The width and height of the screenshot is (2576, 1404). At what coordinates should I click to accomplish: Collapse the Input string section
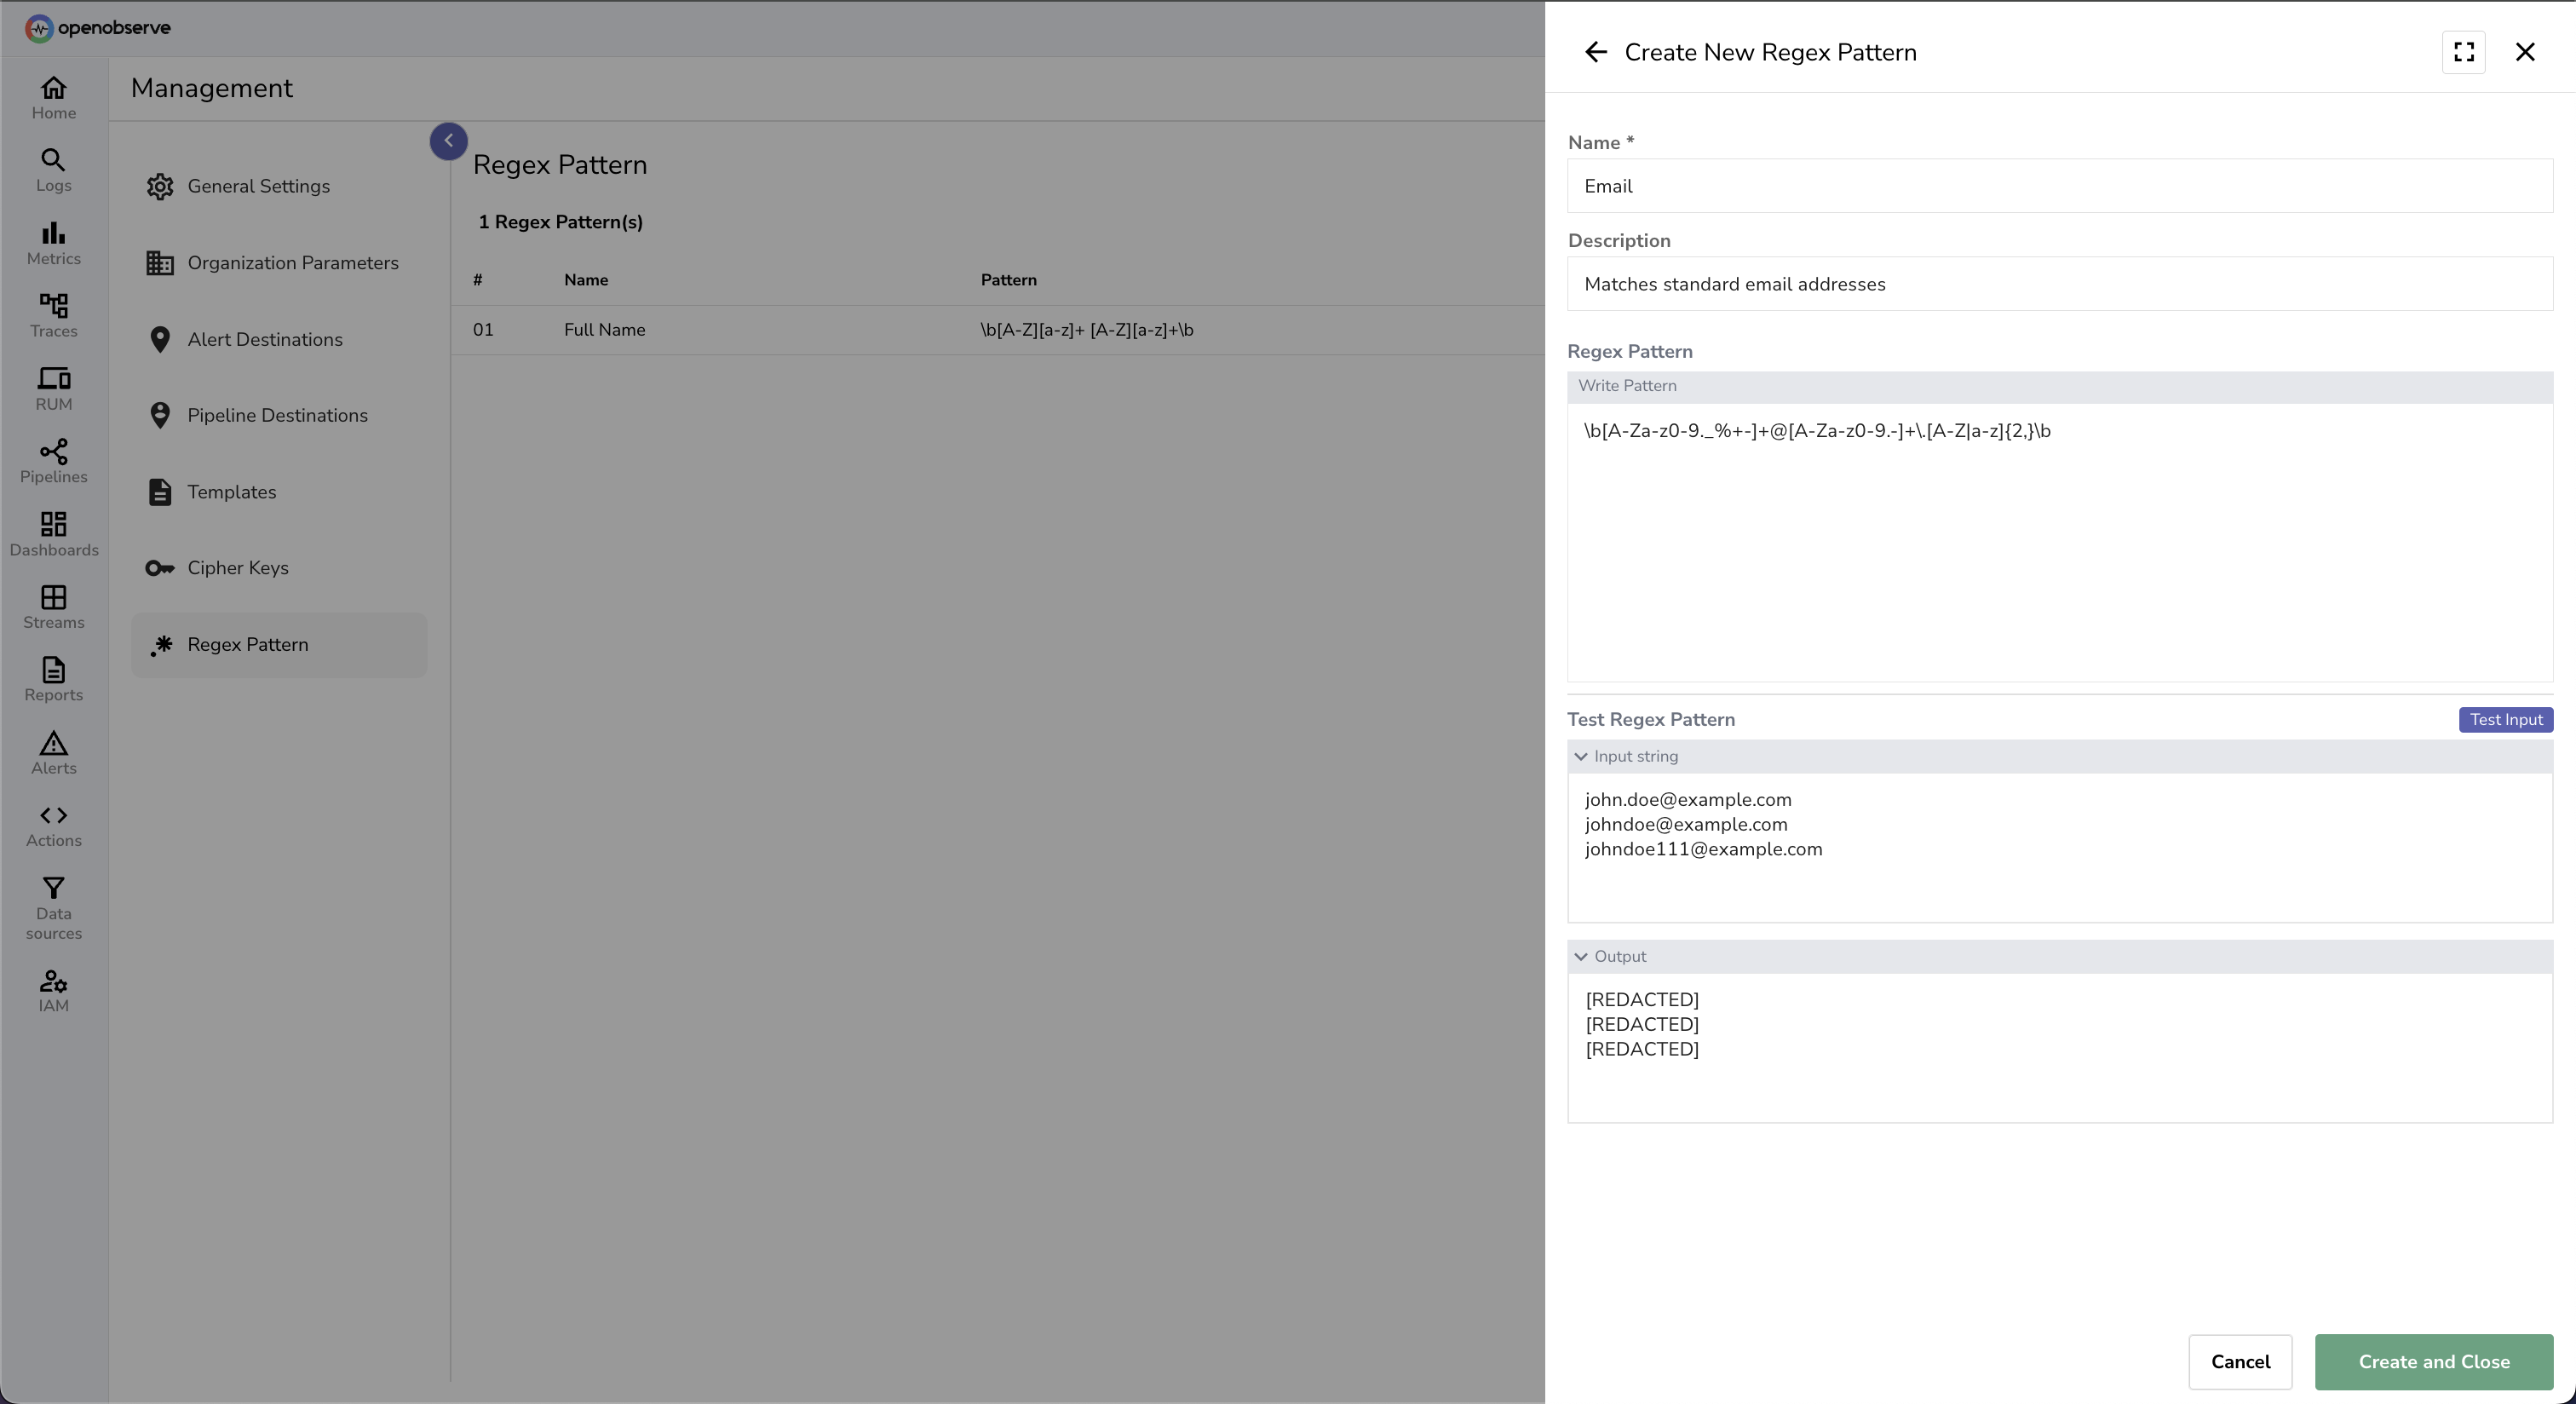pos(1581,757)
